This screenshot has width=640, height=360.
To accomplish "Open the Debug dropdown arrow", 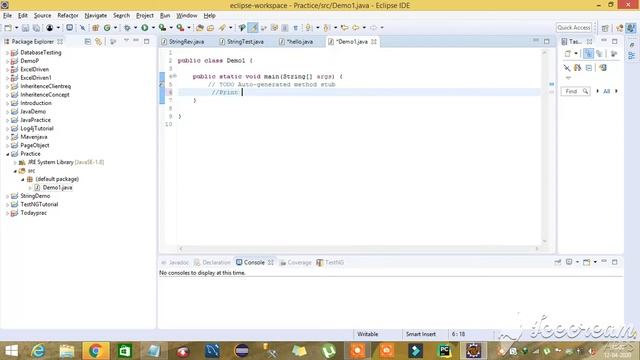I will [x=136, y=28].
